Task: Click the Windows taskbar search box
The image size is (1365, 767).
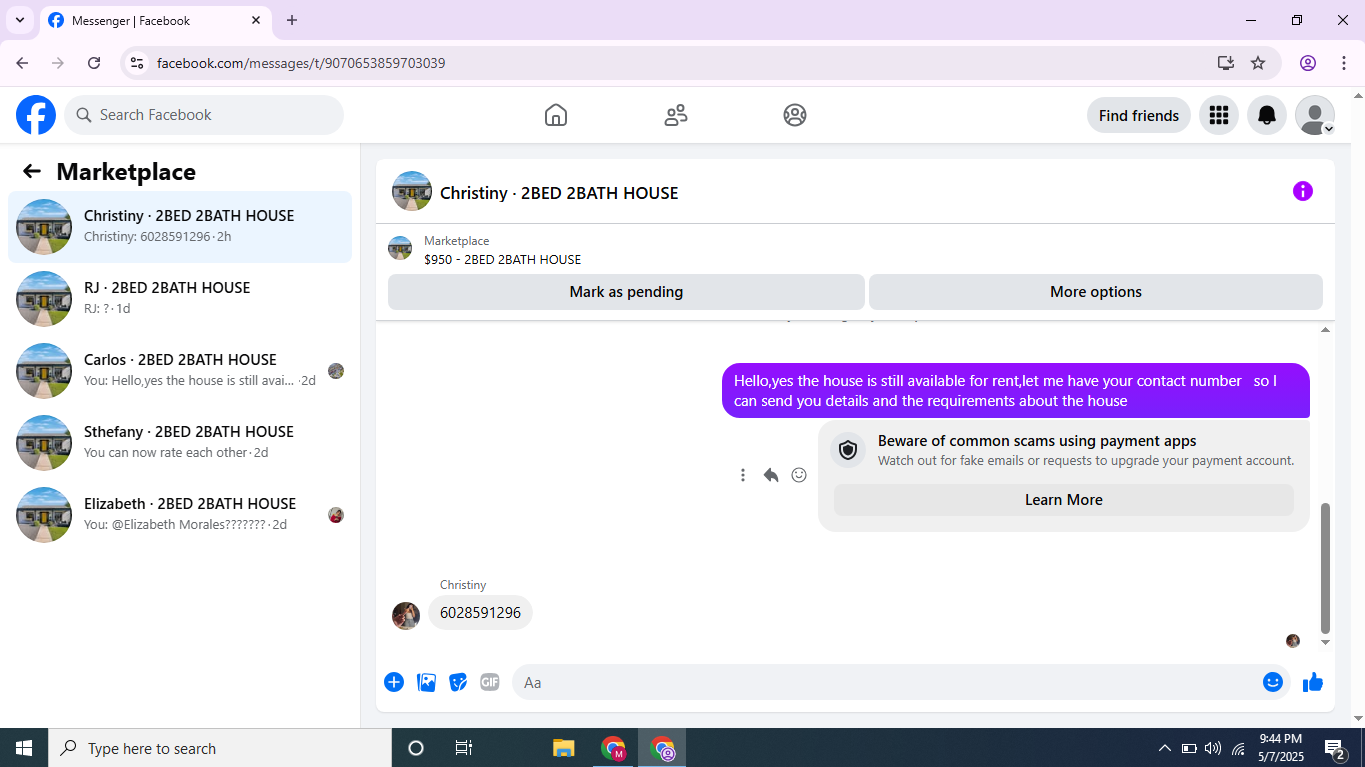Action: [x=220, y=748]
